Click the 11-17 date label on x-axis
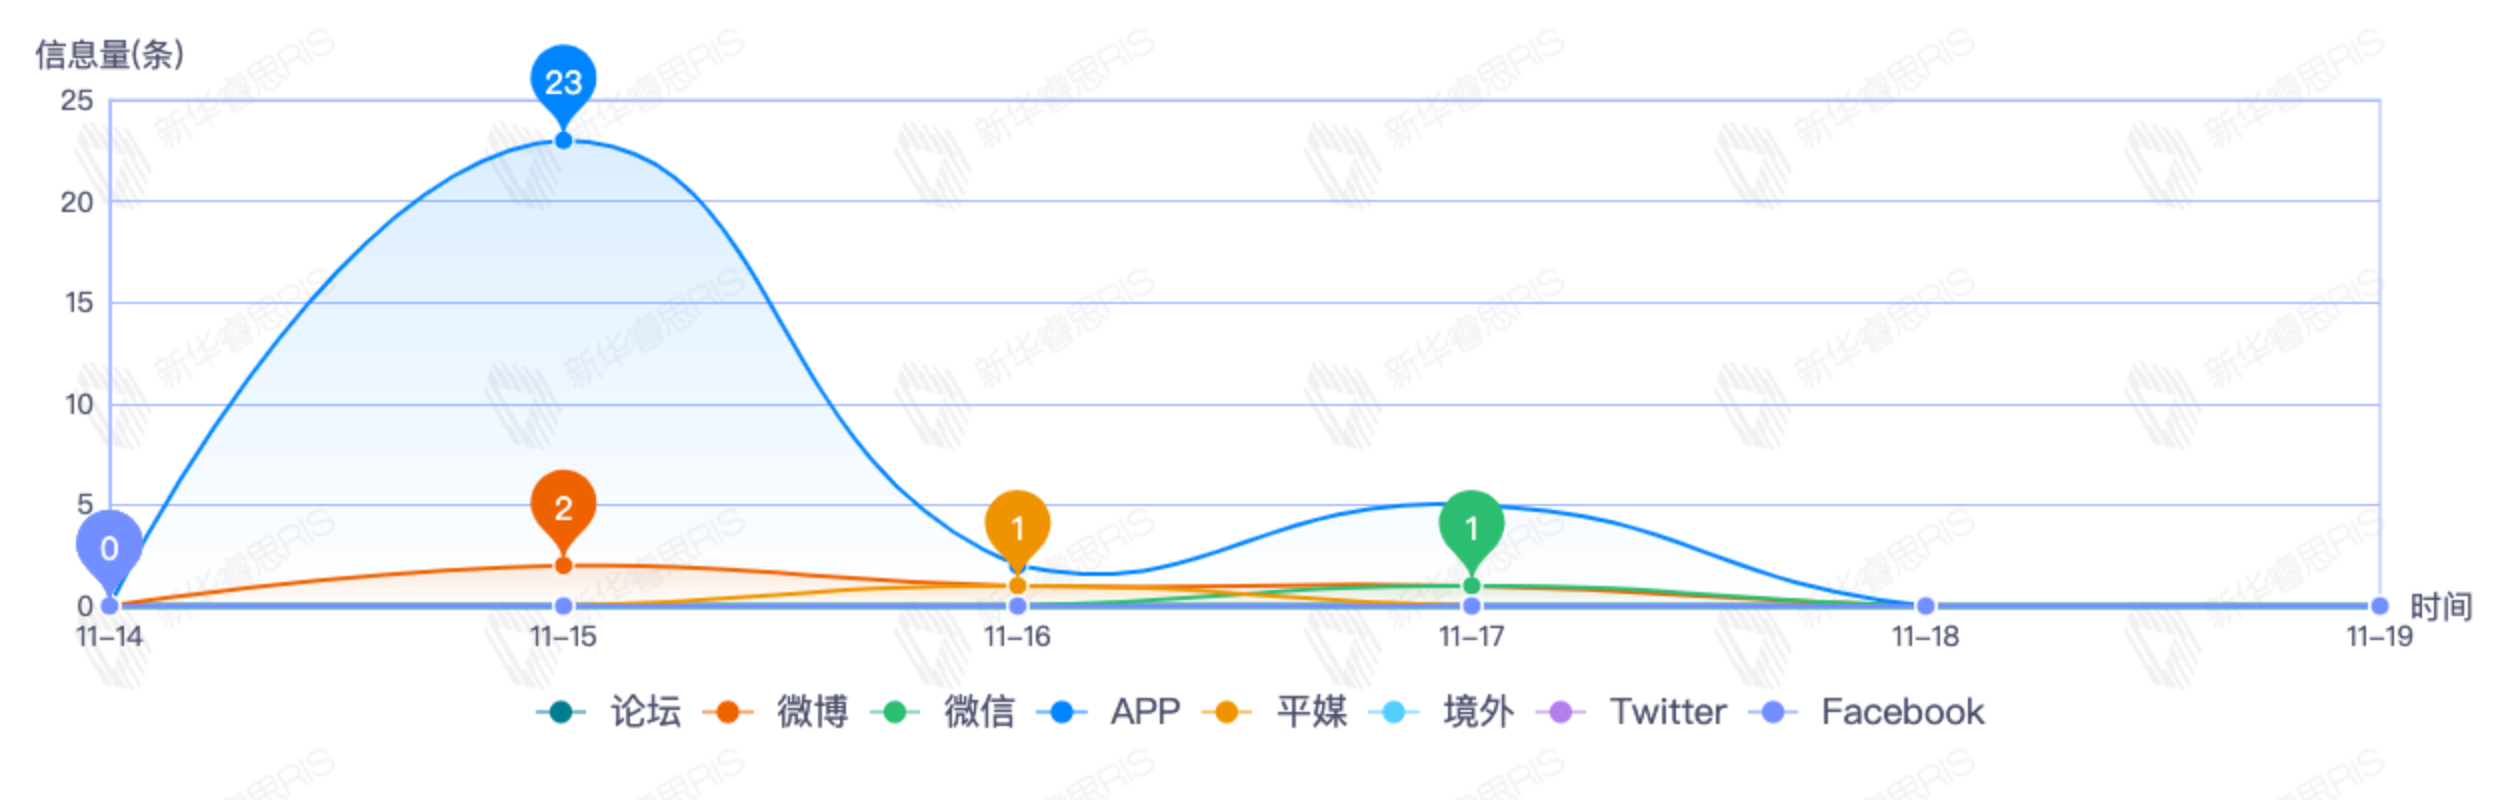The width and height of the screenshot is (2520, 800). click(x=1471, y=637)
